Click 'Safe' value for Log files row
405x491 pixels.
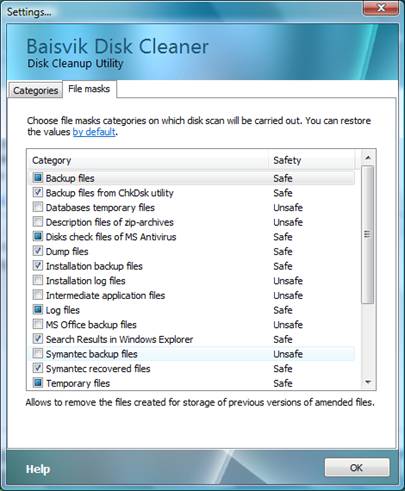[x=283, y=310]
